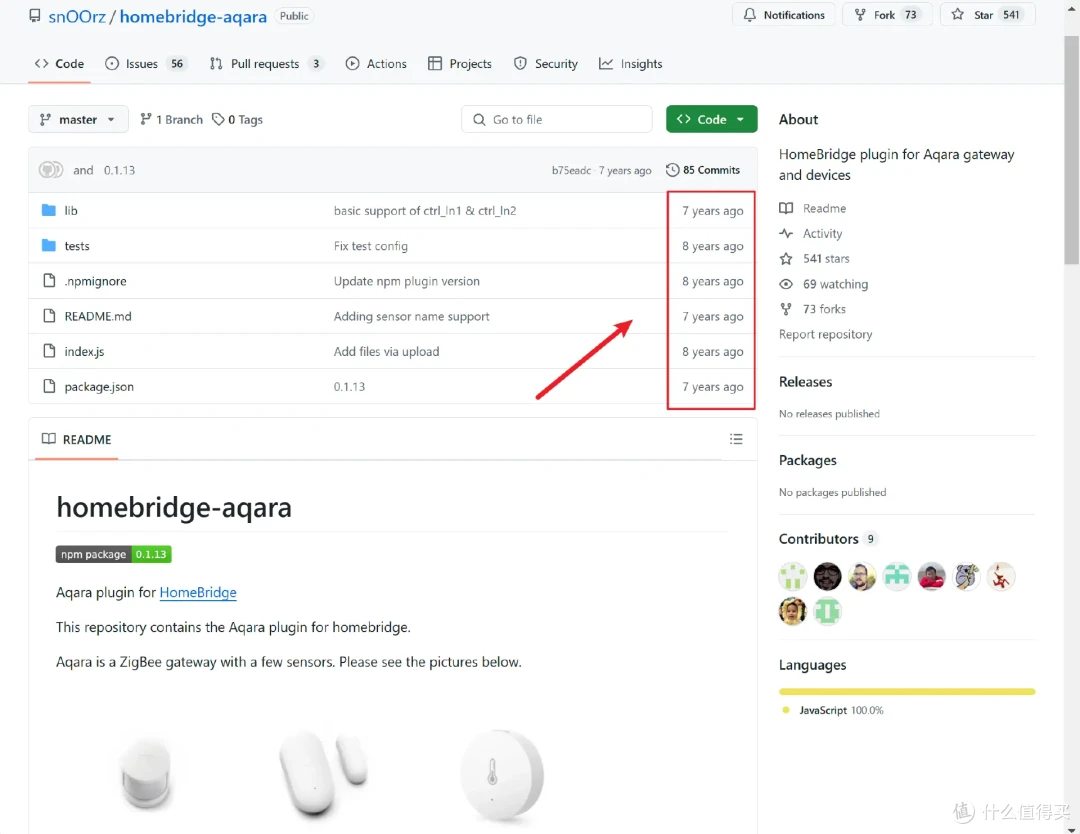Open the Actions tab

(x=376, y=63)
